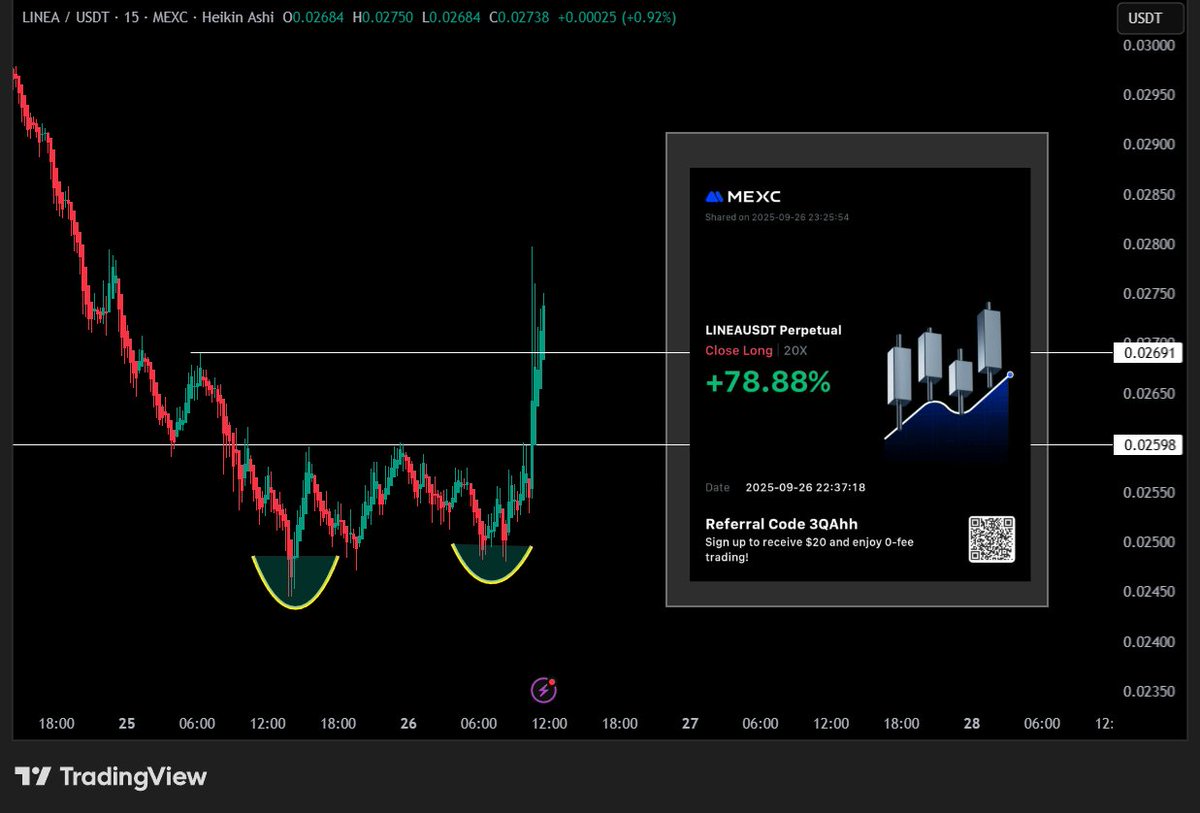
Task: Click the right yellow double-bottom arc drawing
Action: [x=491, y=564]
